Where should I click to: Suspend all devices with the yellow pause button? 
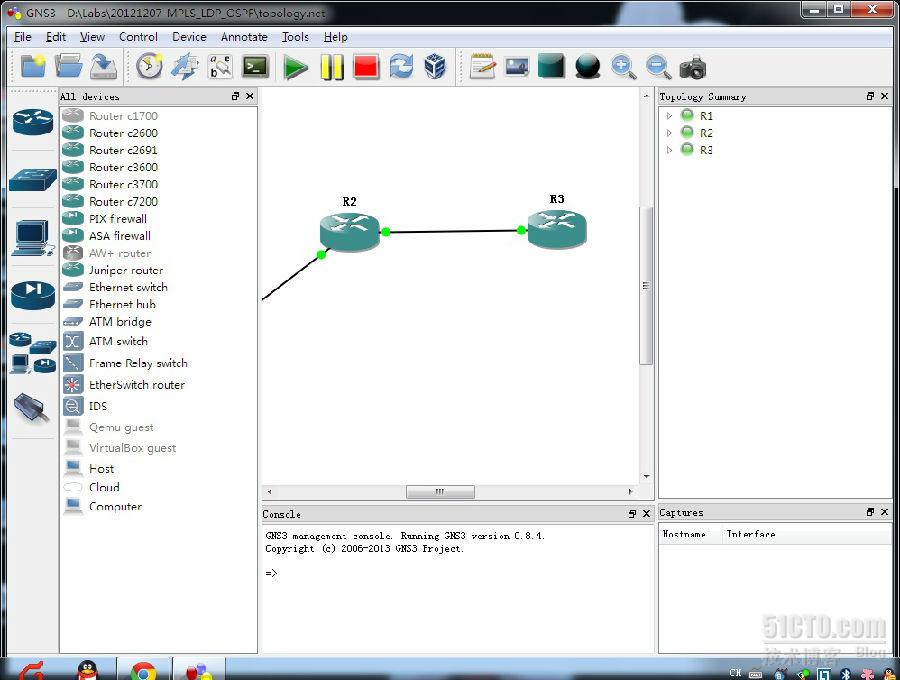[332, 67]
